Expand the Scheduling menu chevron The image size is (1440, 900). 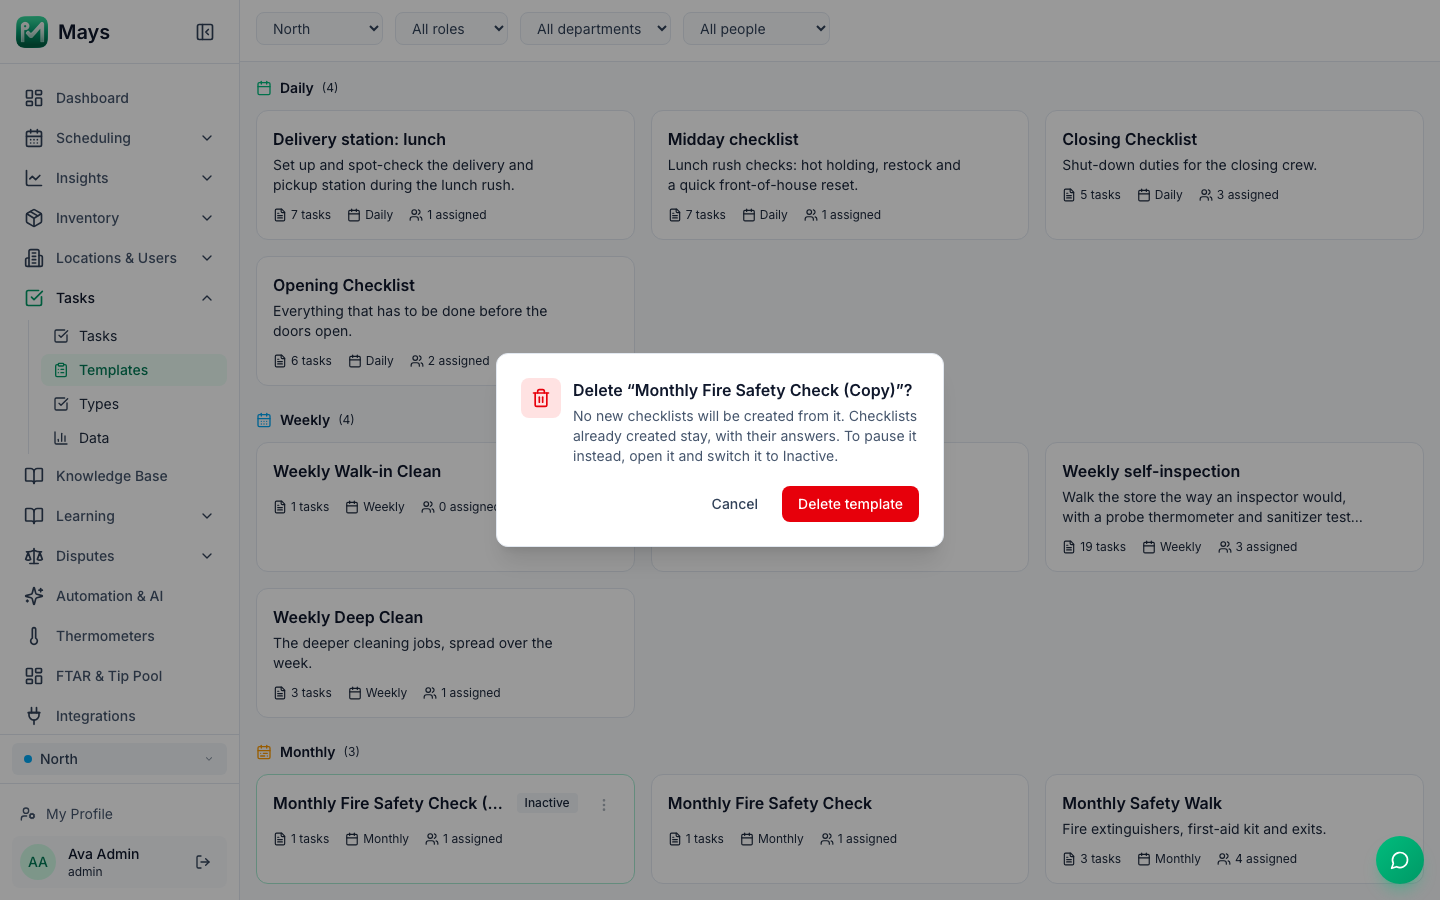[207, 138]
